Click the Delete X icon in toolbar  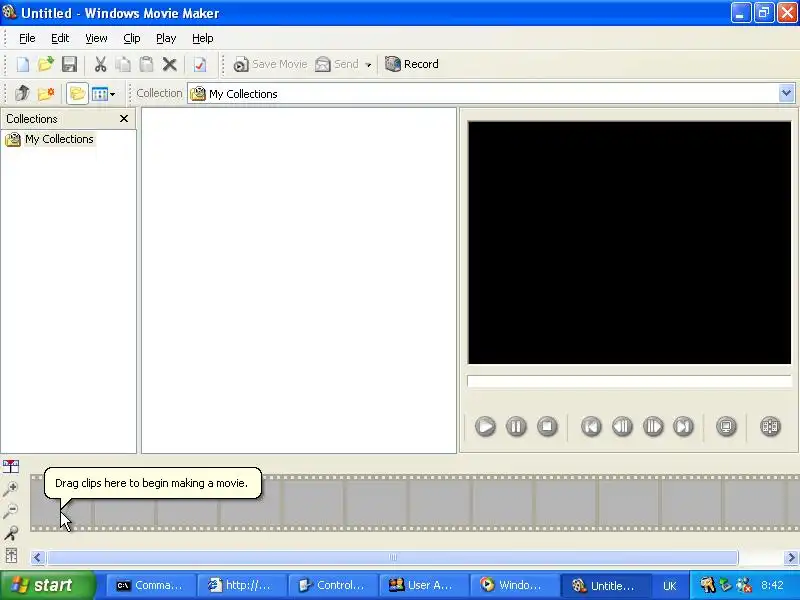click(169, 64)
